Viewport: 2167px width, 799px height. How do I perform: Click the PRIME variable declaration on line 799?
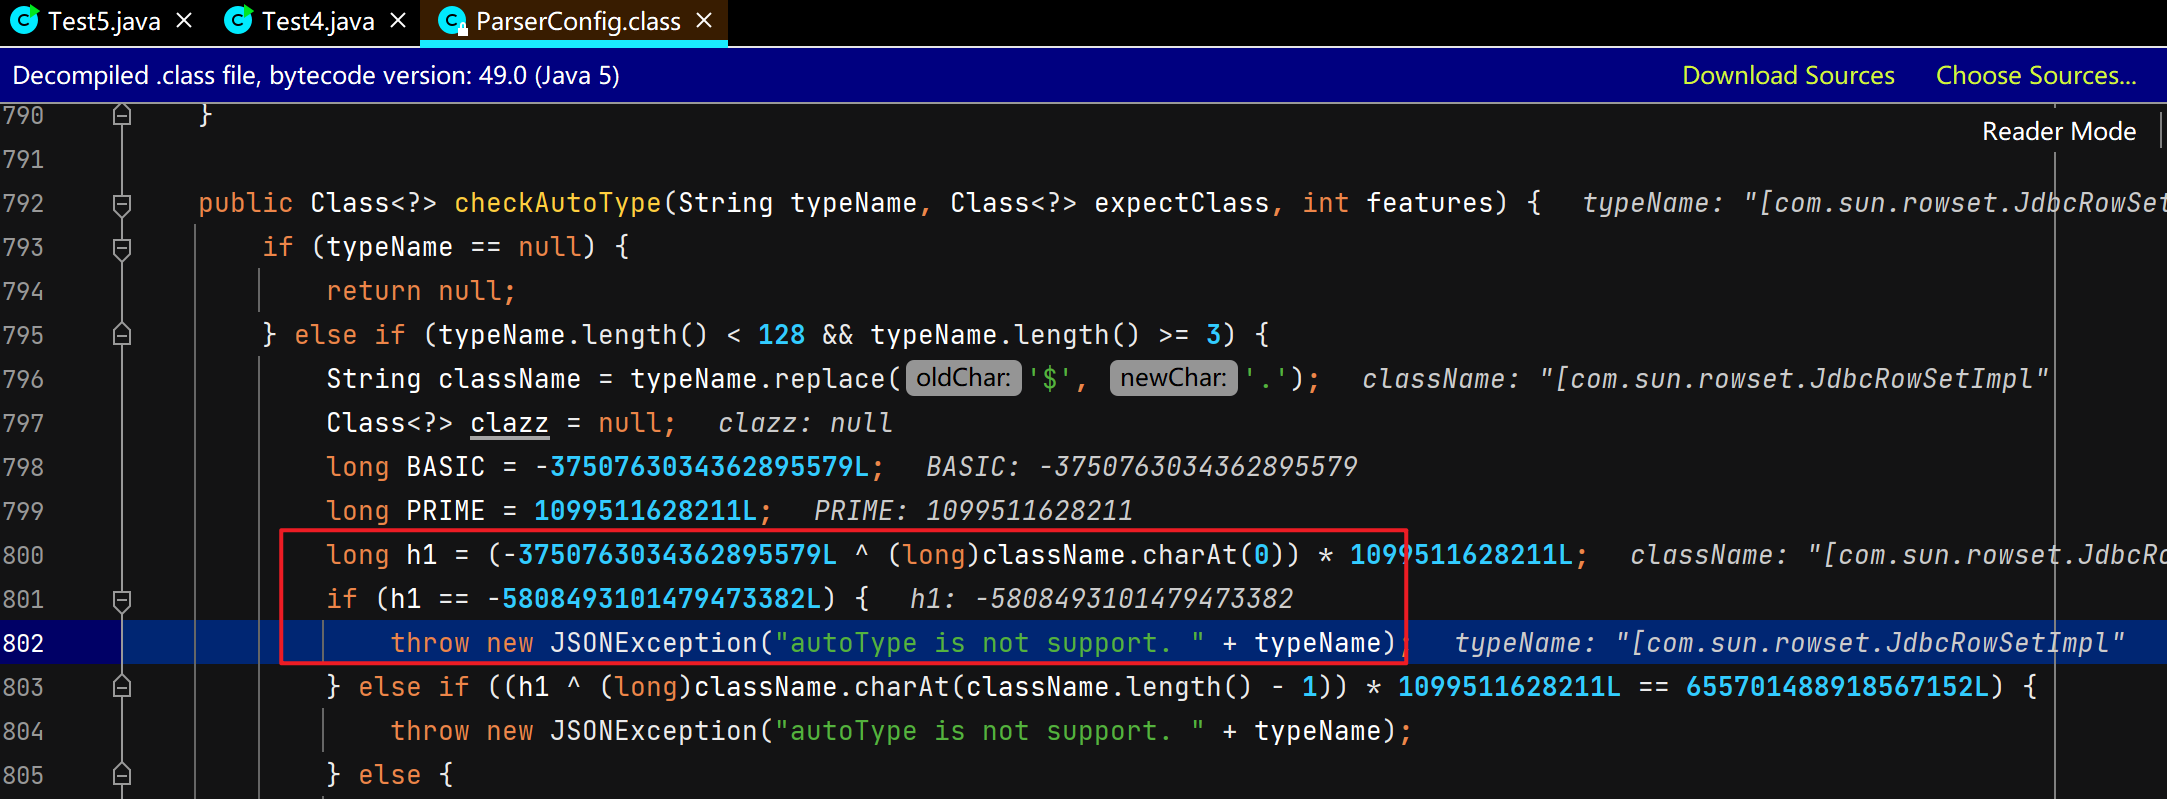[446, 511]
